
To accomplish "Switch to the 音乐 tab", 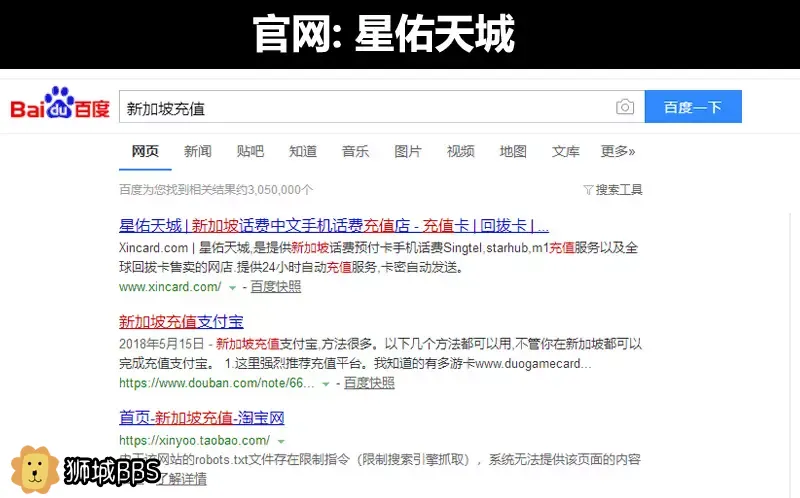I will click(x=356, y=151).
